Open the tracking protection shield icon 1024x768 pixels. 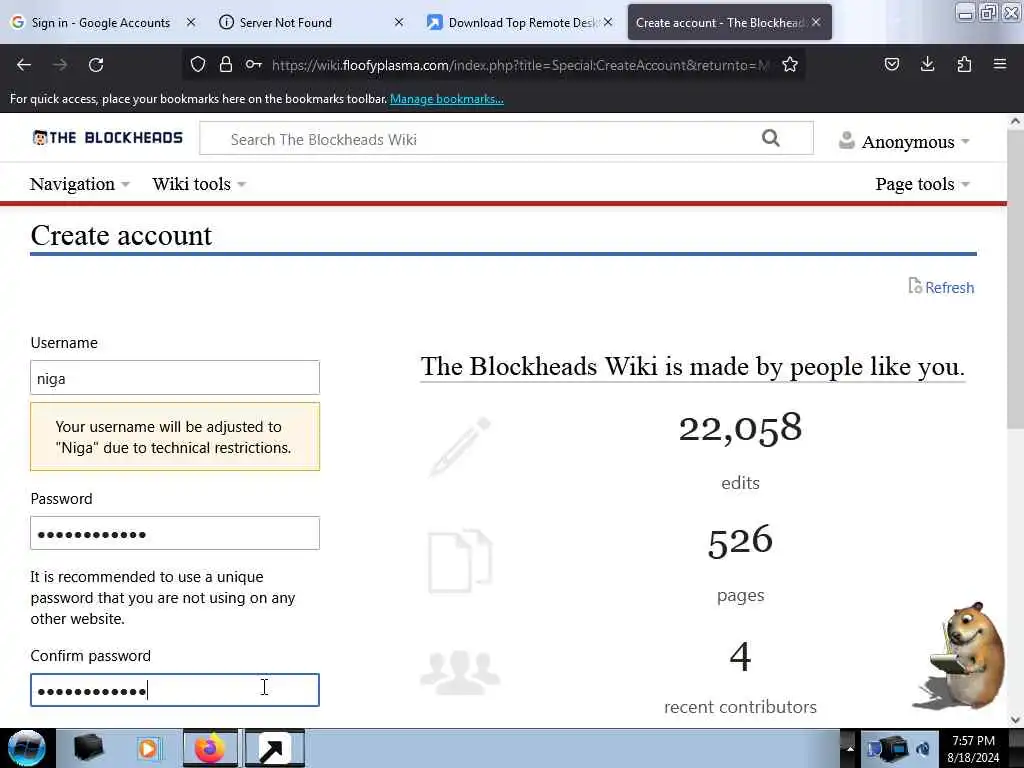(x=198, y=64)
